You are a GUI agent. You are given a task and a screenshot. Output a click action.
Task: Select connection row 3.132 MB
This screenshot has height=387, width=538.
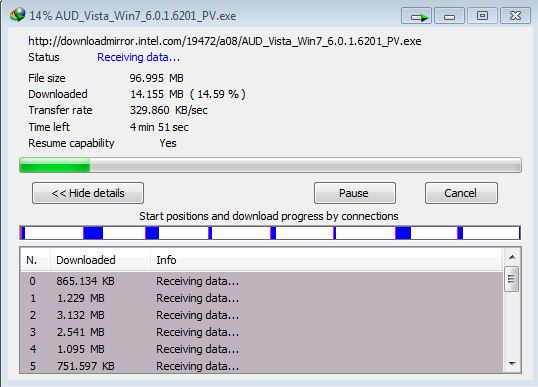tap(261, 315)
